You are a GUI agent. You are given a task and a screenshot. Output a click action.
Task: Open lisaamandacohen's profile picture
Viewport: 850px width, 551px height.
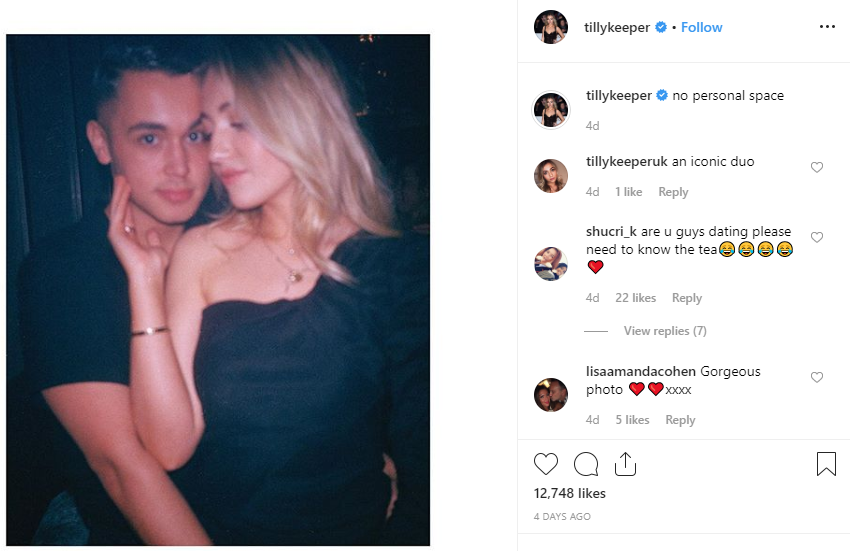(551, 394)
